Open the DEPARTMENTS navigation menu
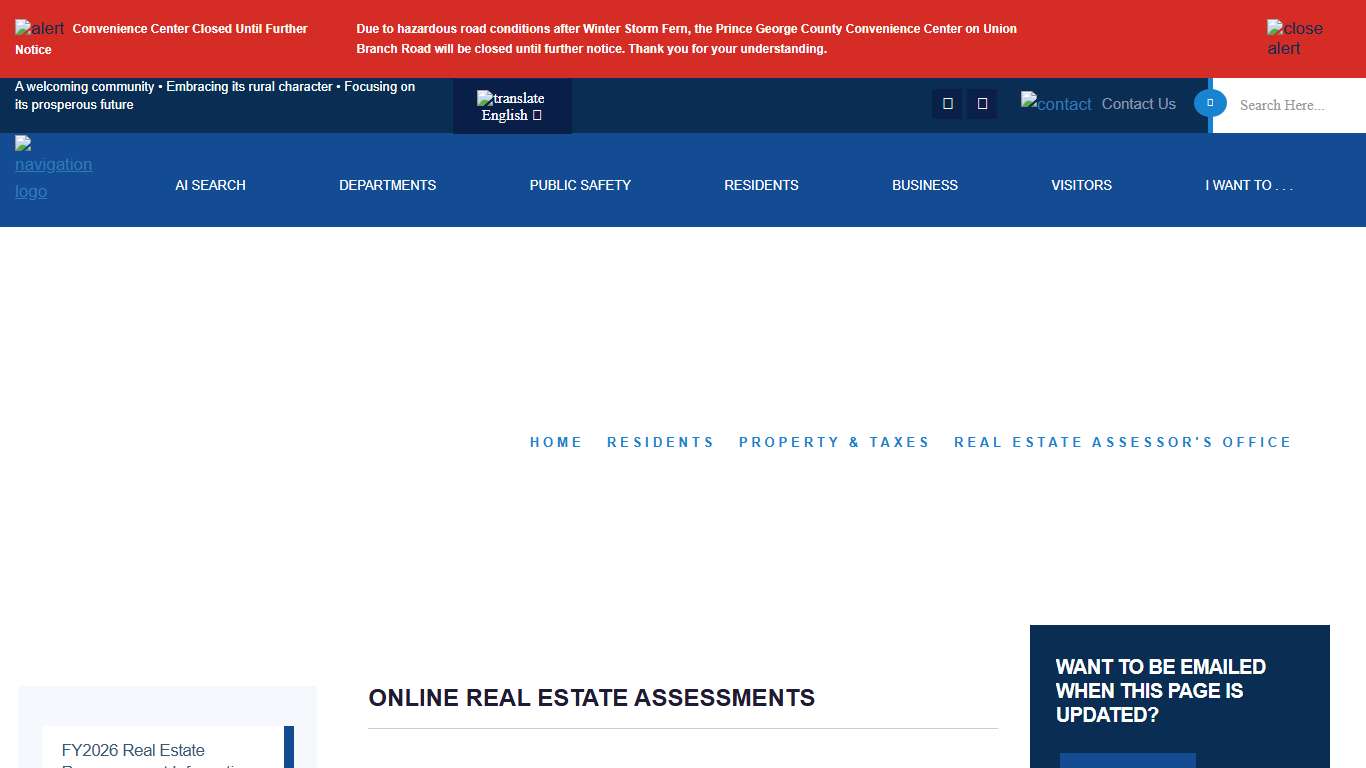The image size is (1366, 768). 387,185
